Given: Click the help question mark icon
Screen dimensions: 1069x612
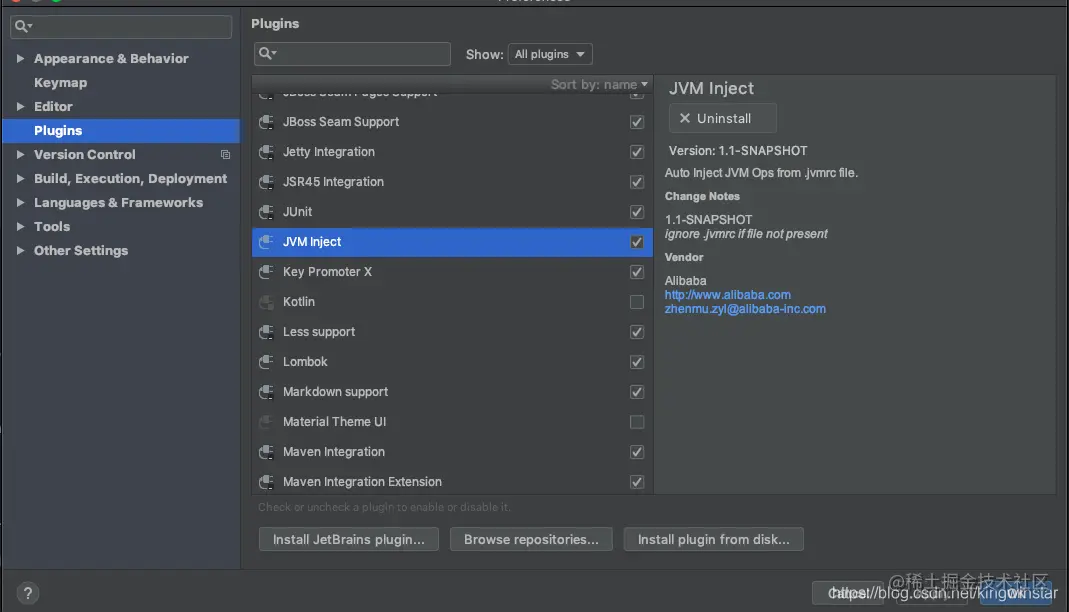Looking at the screenshot, I should coord(28,593).
